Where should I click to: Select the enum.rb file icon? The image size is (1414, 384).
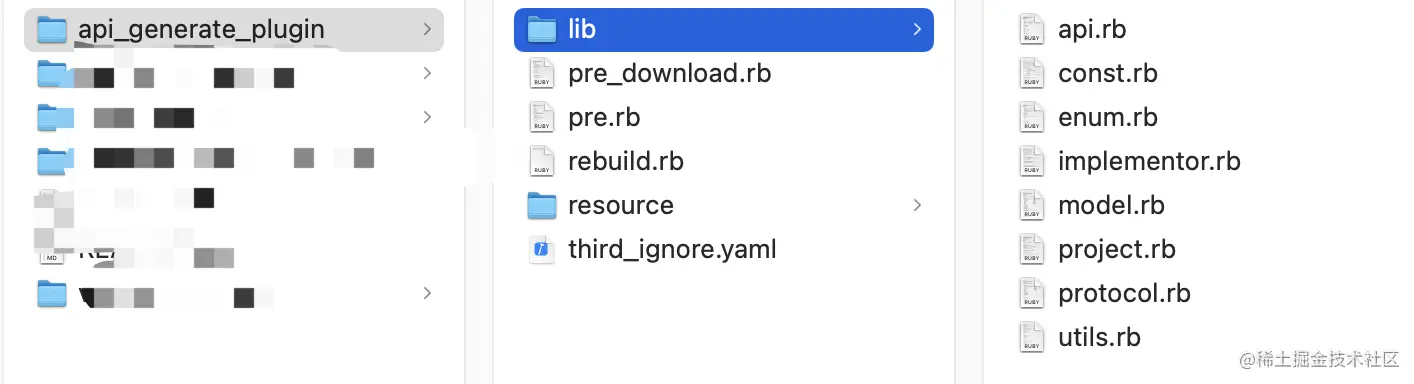pos(1031,118)
